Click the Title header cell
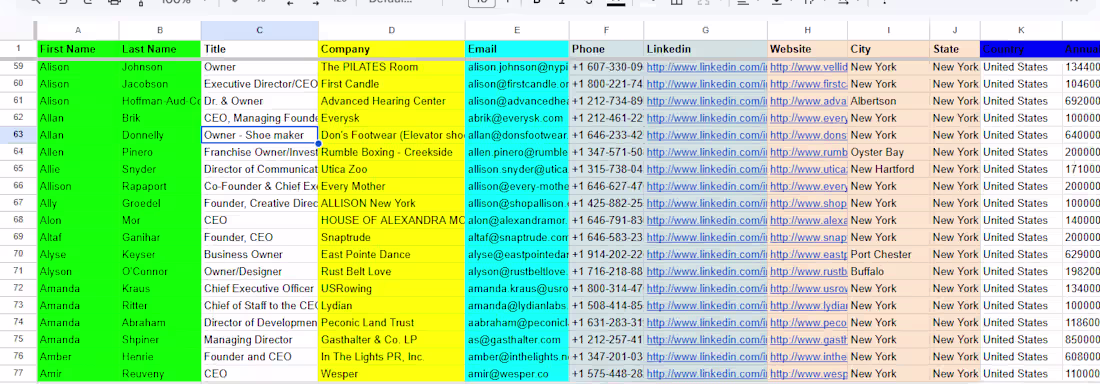This screenshot has height=384, width=1100. 260,49
